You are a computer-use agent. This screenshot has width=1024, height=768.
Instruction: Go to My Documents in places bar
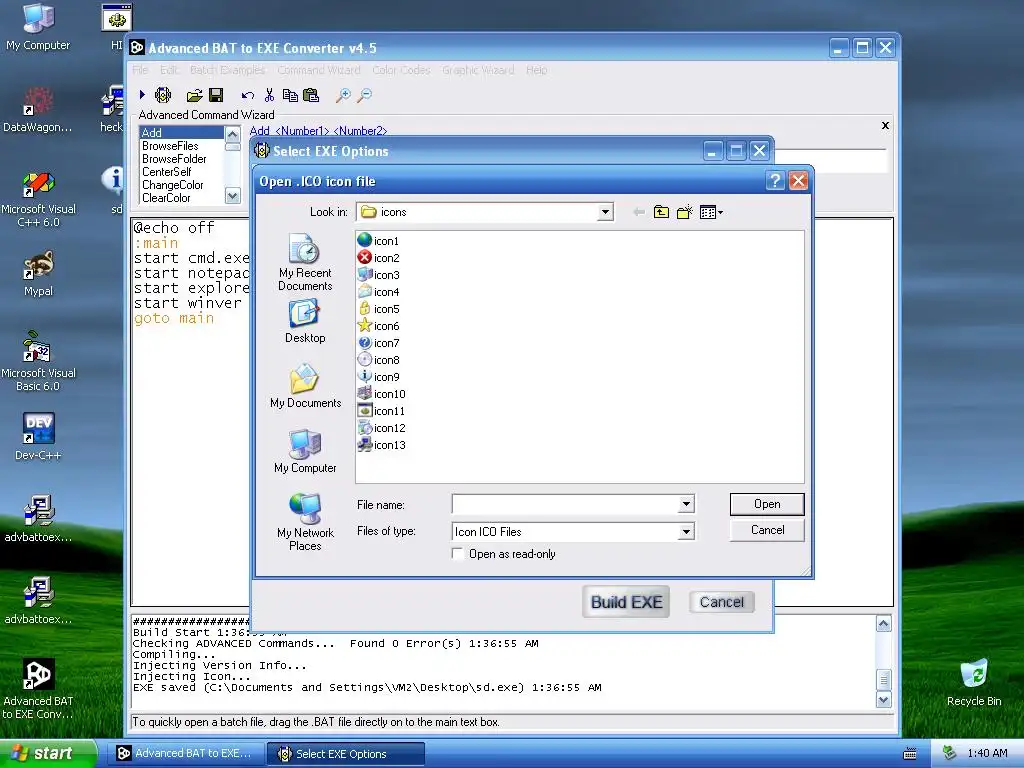point(305,387)
